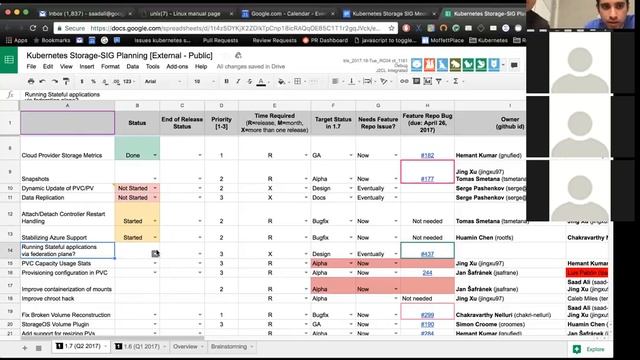
Task: Insert a comment from toolbar
Action: [x=416, y=81]
